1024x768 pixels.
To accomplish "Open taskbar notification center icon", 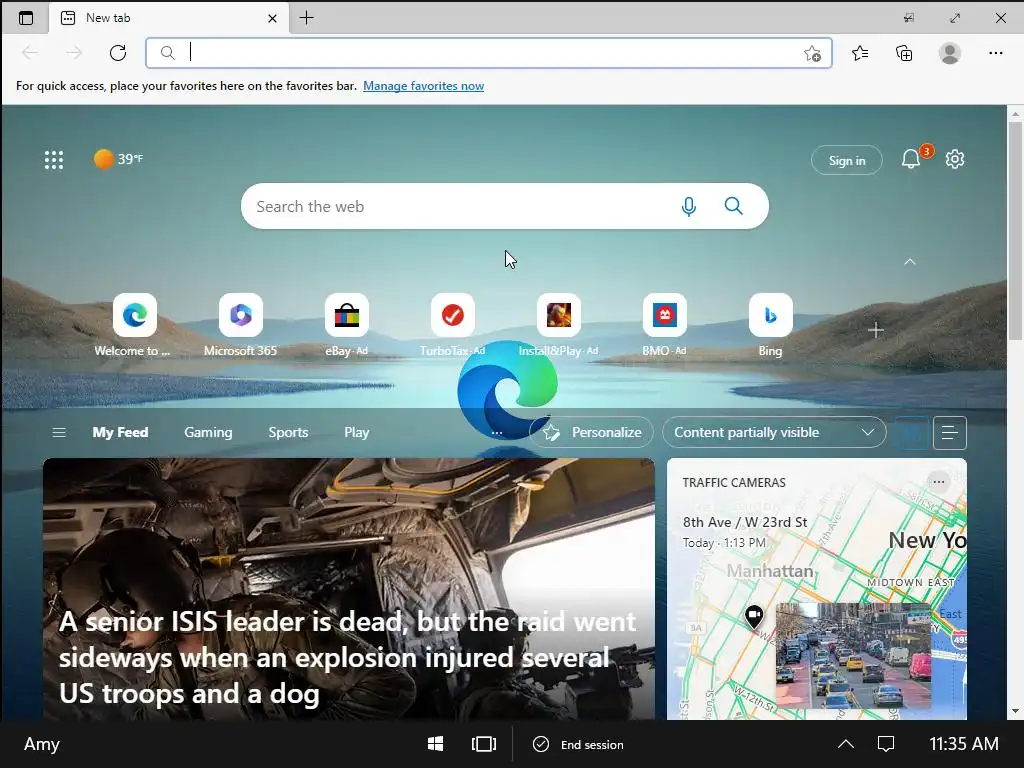I will (886, 744).
